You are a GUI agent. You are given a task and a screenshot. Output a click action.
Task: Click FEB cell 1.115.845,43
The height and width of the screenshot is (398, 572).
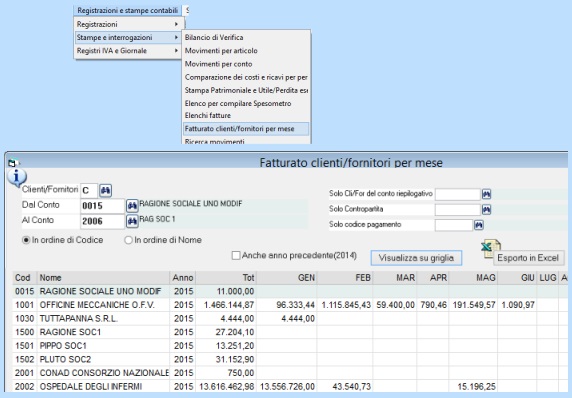point(345,305)
